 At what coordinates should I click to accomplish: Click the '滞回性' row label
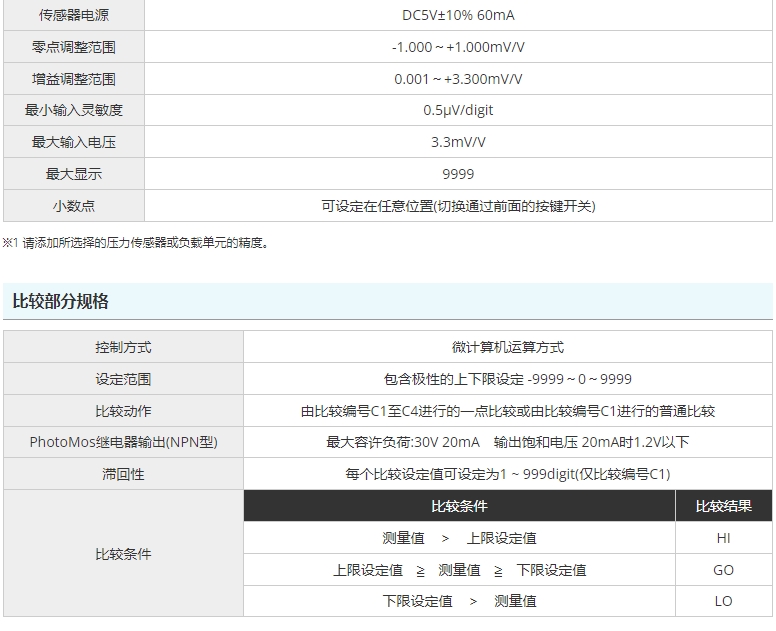coord(123,474)
